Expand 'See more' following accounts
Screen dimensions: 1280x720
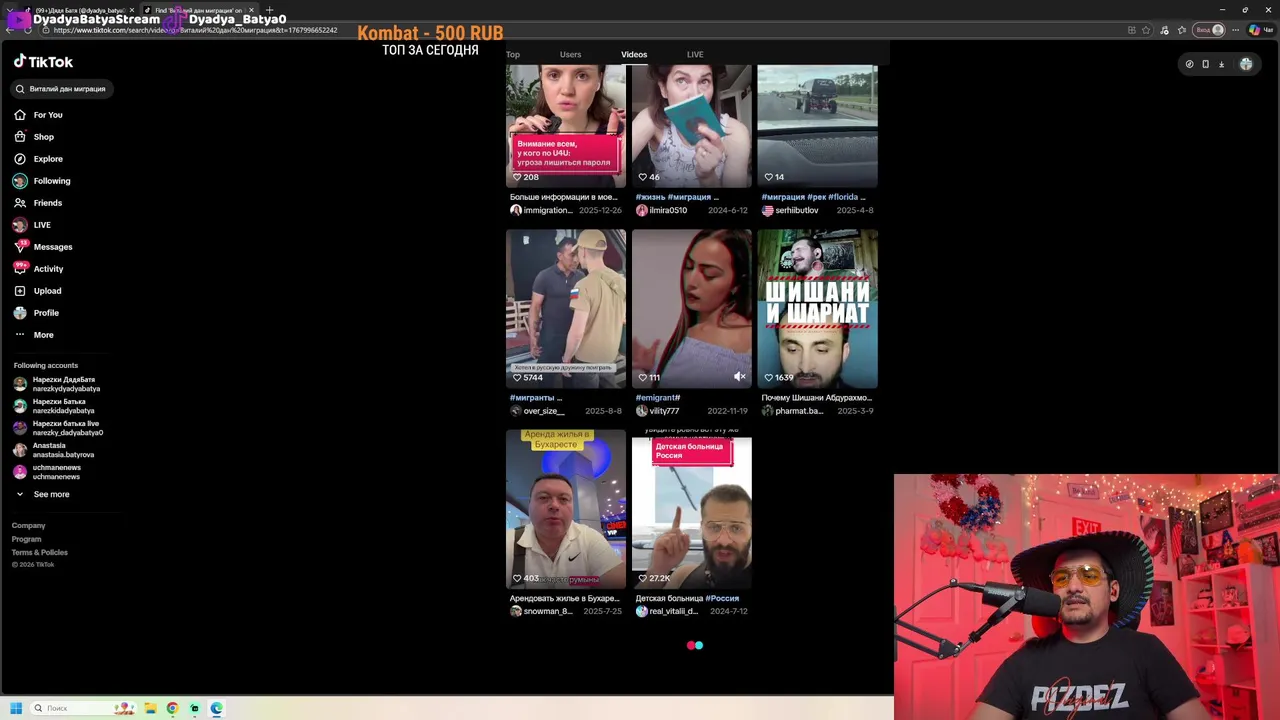(42, 494)
